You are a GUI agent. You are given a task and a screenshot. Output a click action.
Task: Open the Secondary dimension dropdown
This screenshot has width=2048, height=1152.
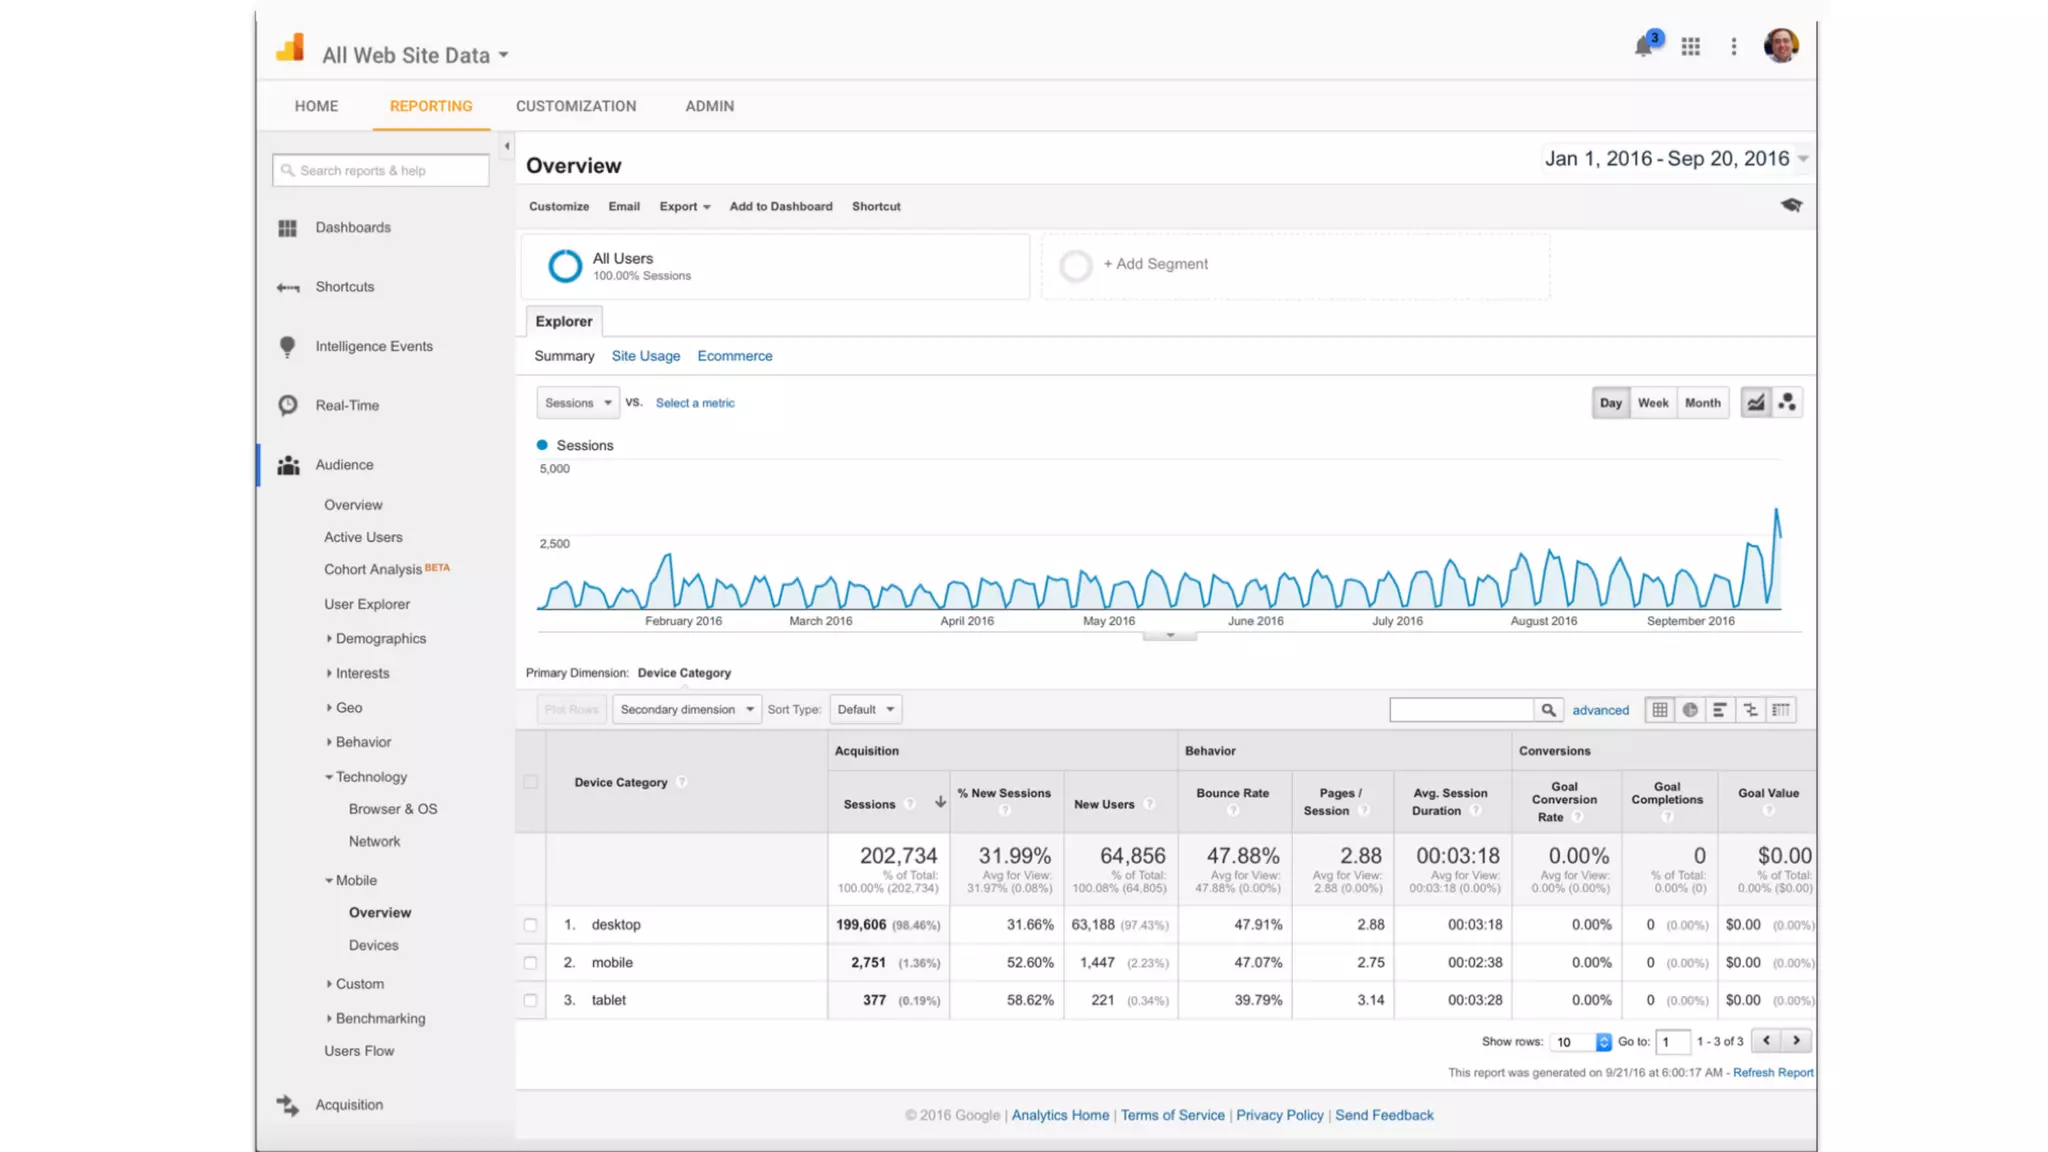tap(686, 710)
